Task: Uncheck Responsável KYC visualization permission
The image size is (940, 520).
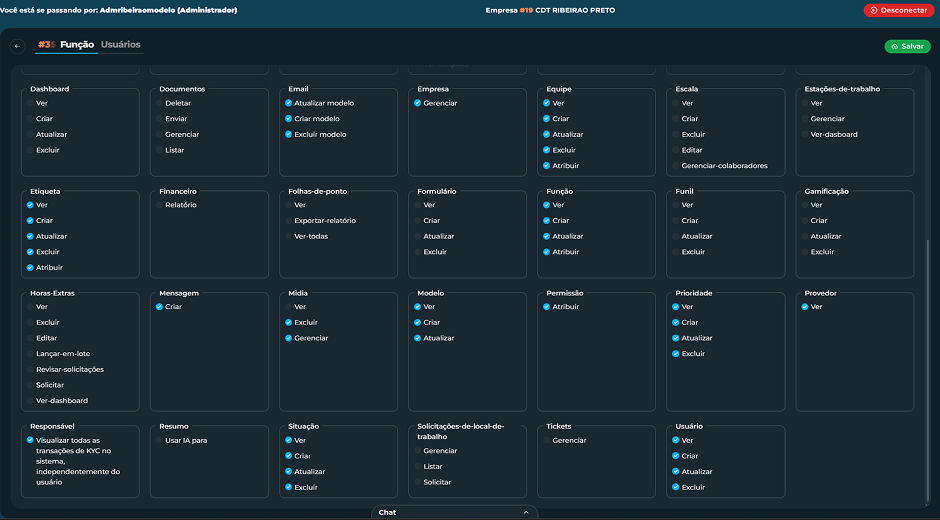Action: (x=30, y=440)
